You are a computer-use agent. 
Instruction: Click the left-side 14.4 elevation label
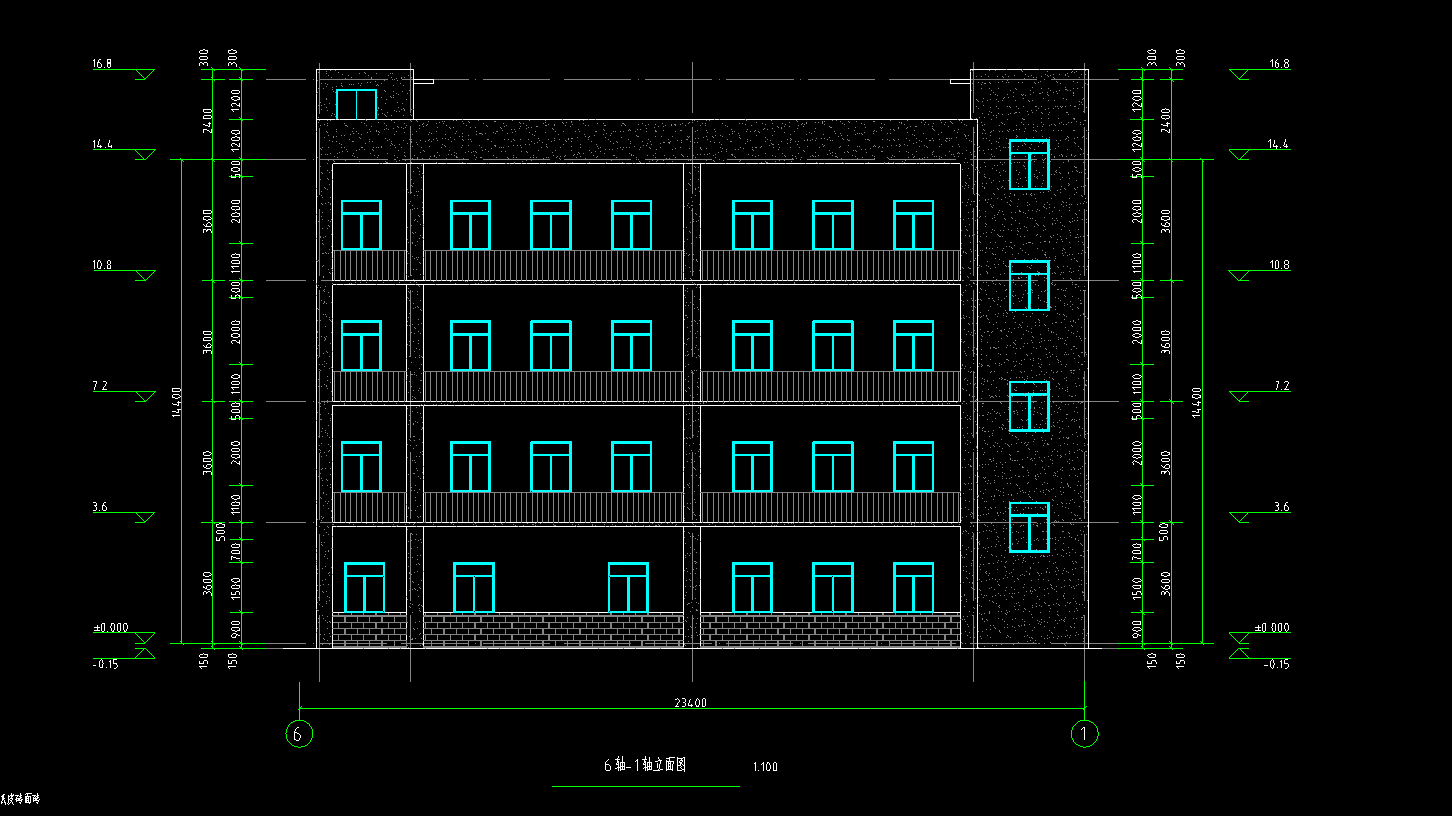(102, 145)
